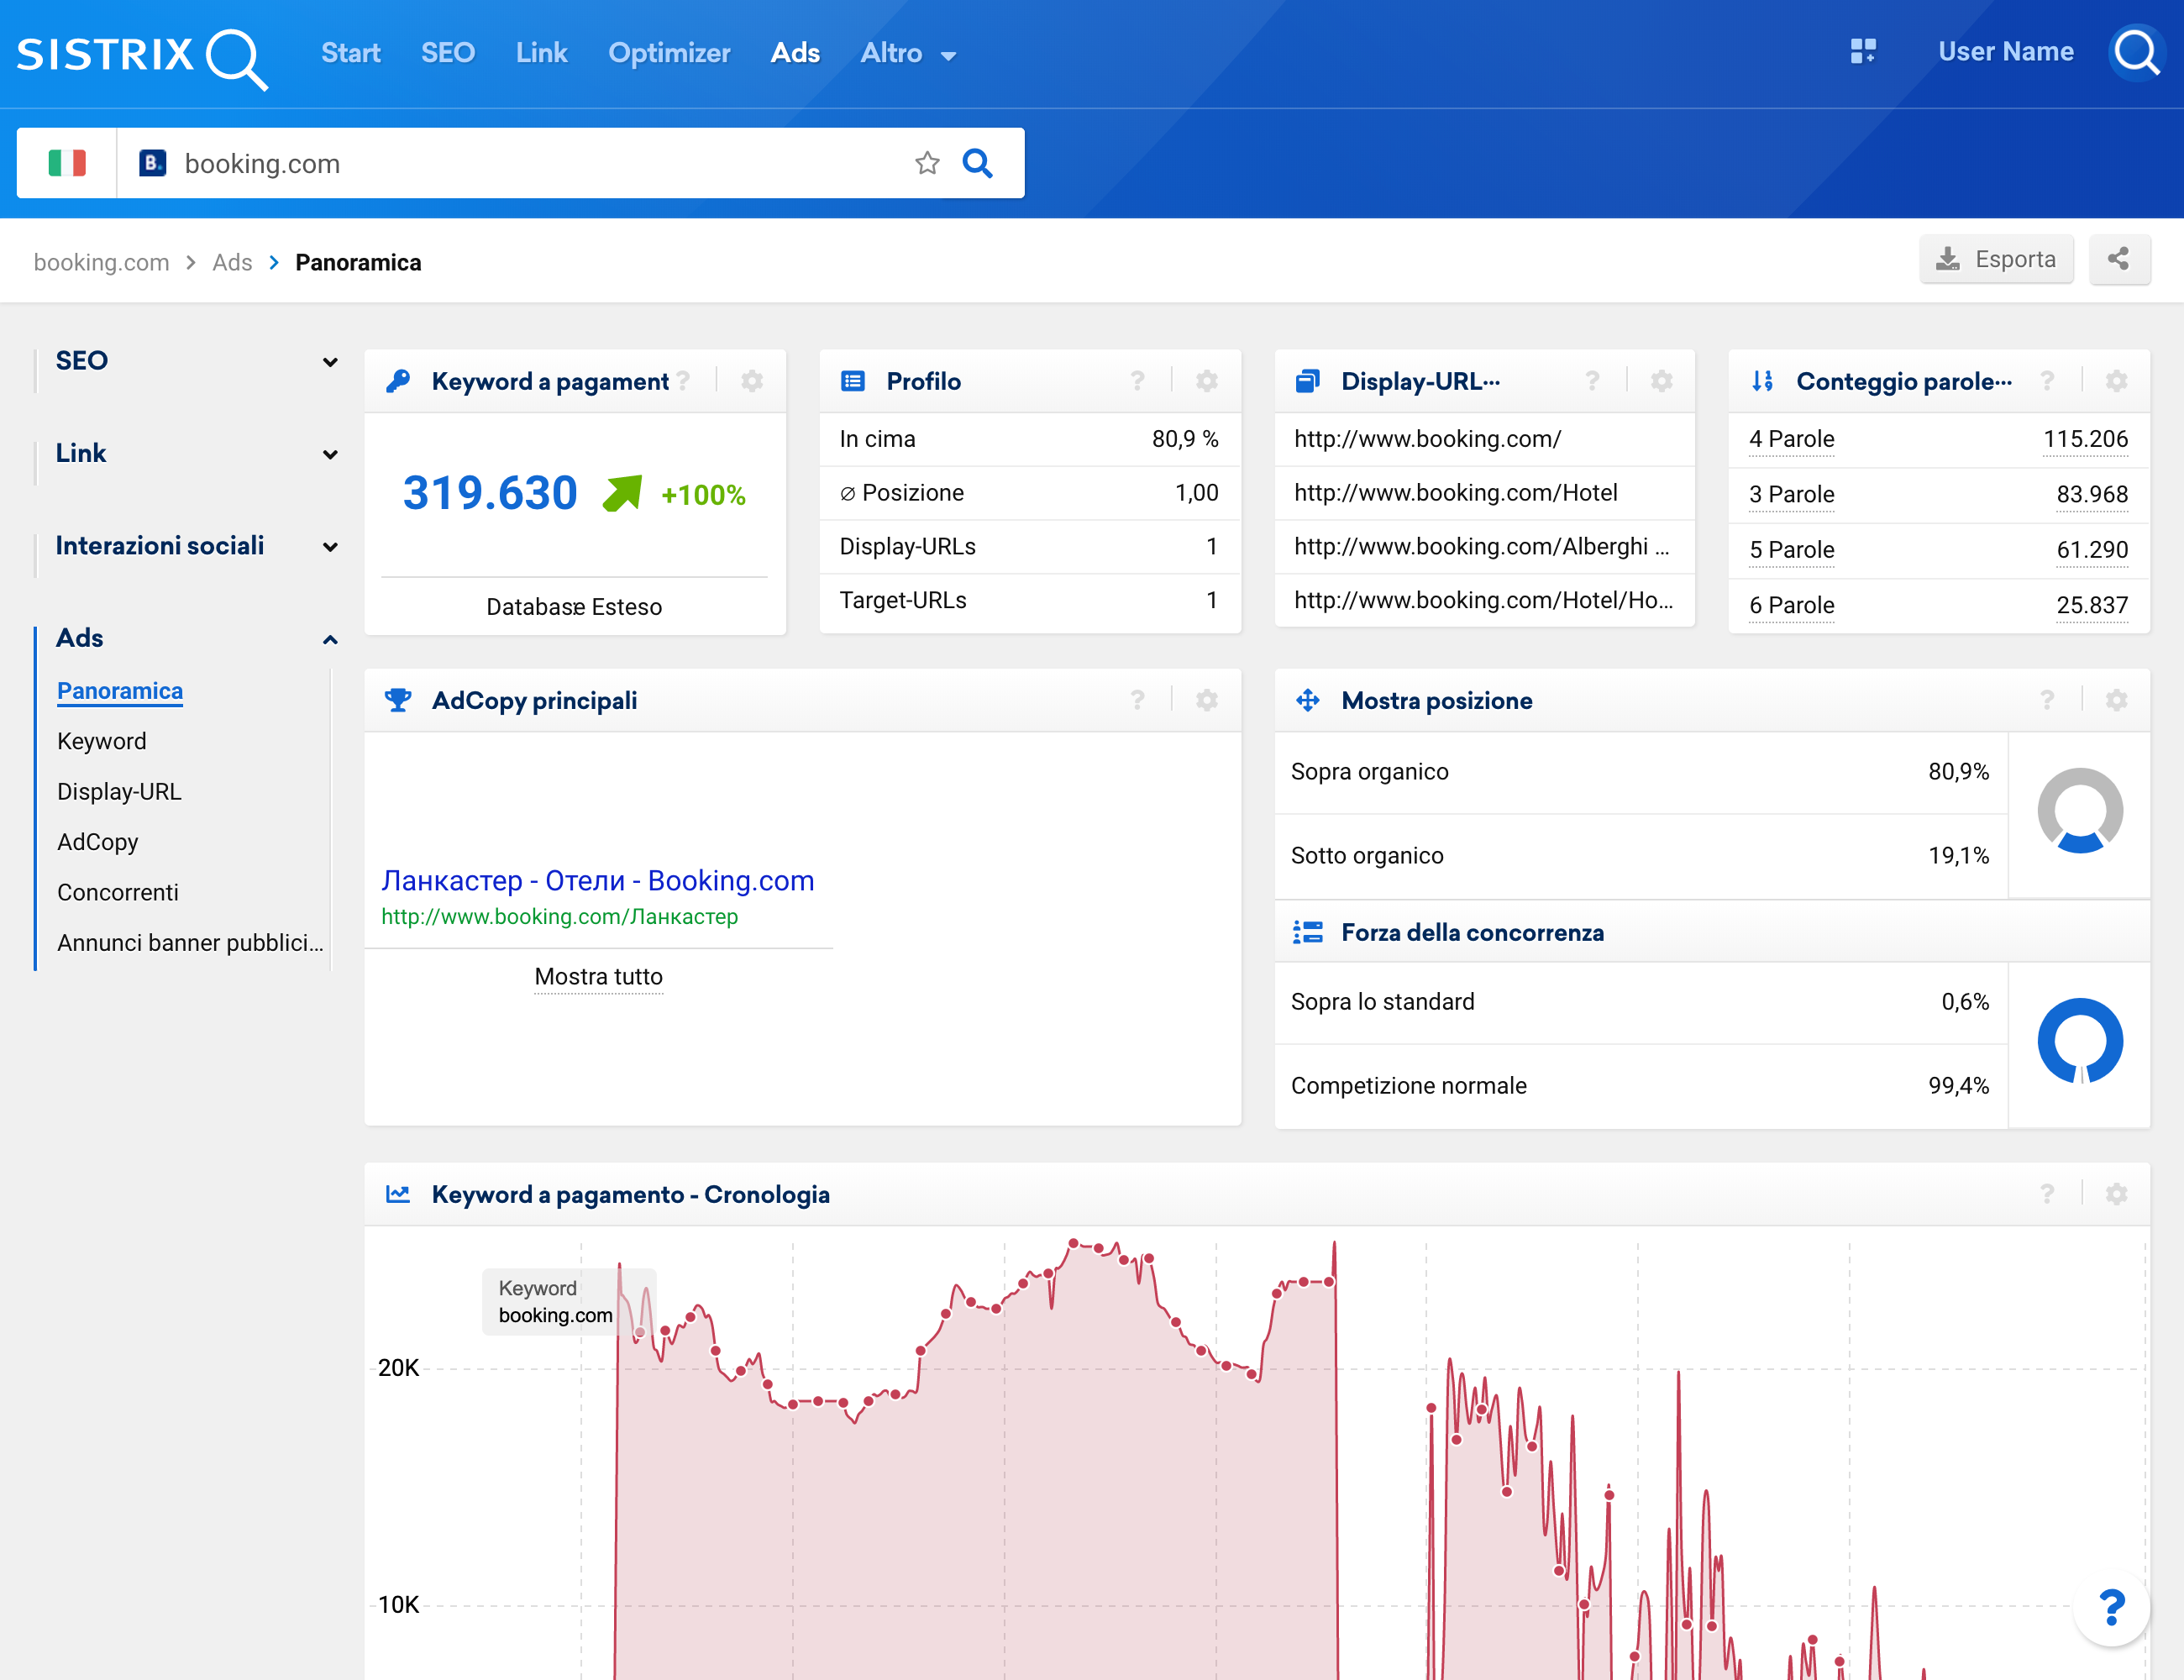Click User Name in the header
The image size is (2184, 1680).
coord(2005,52)
